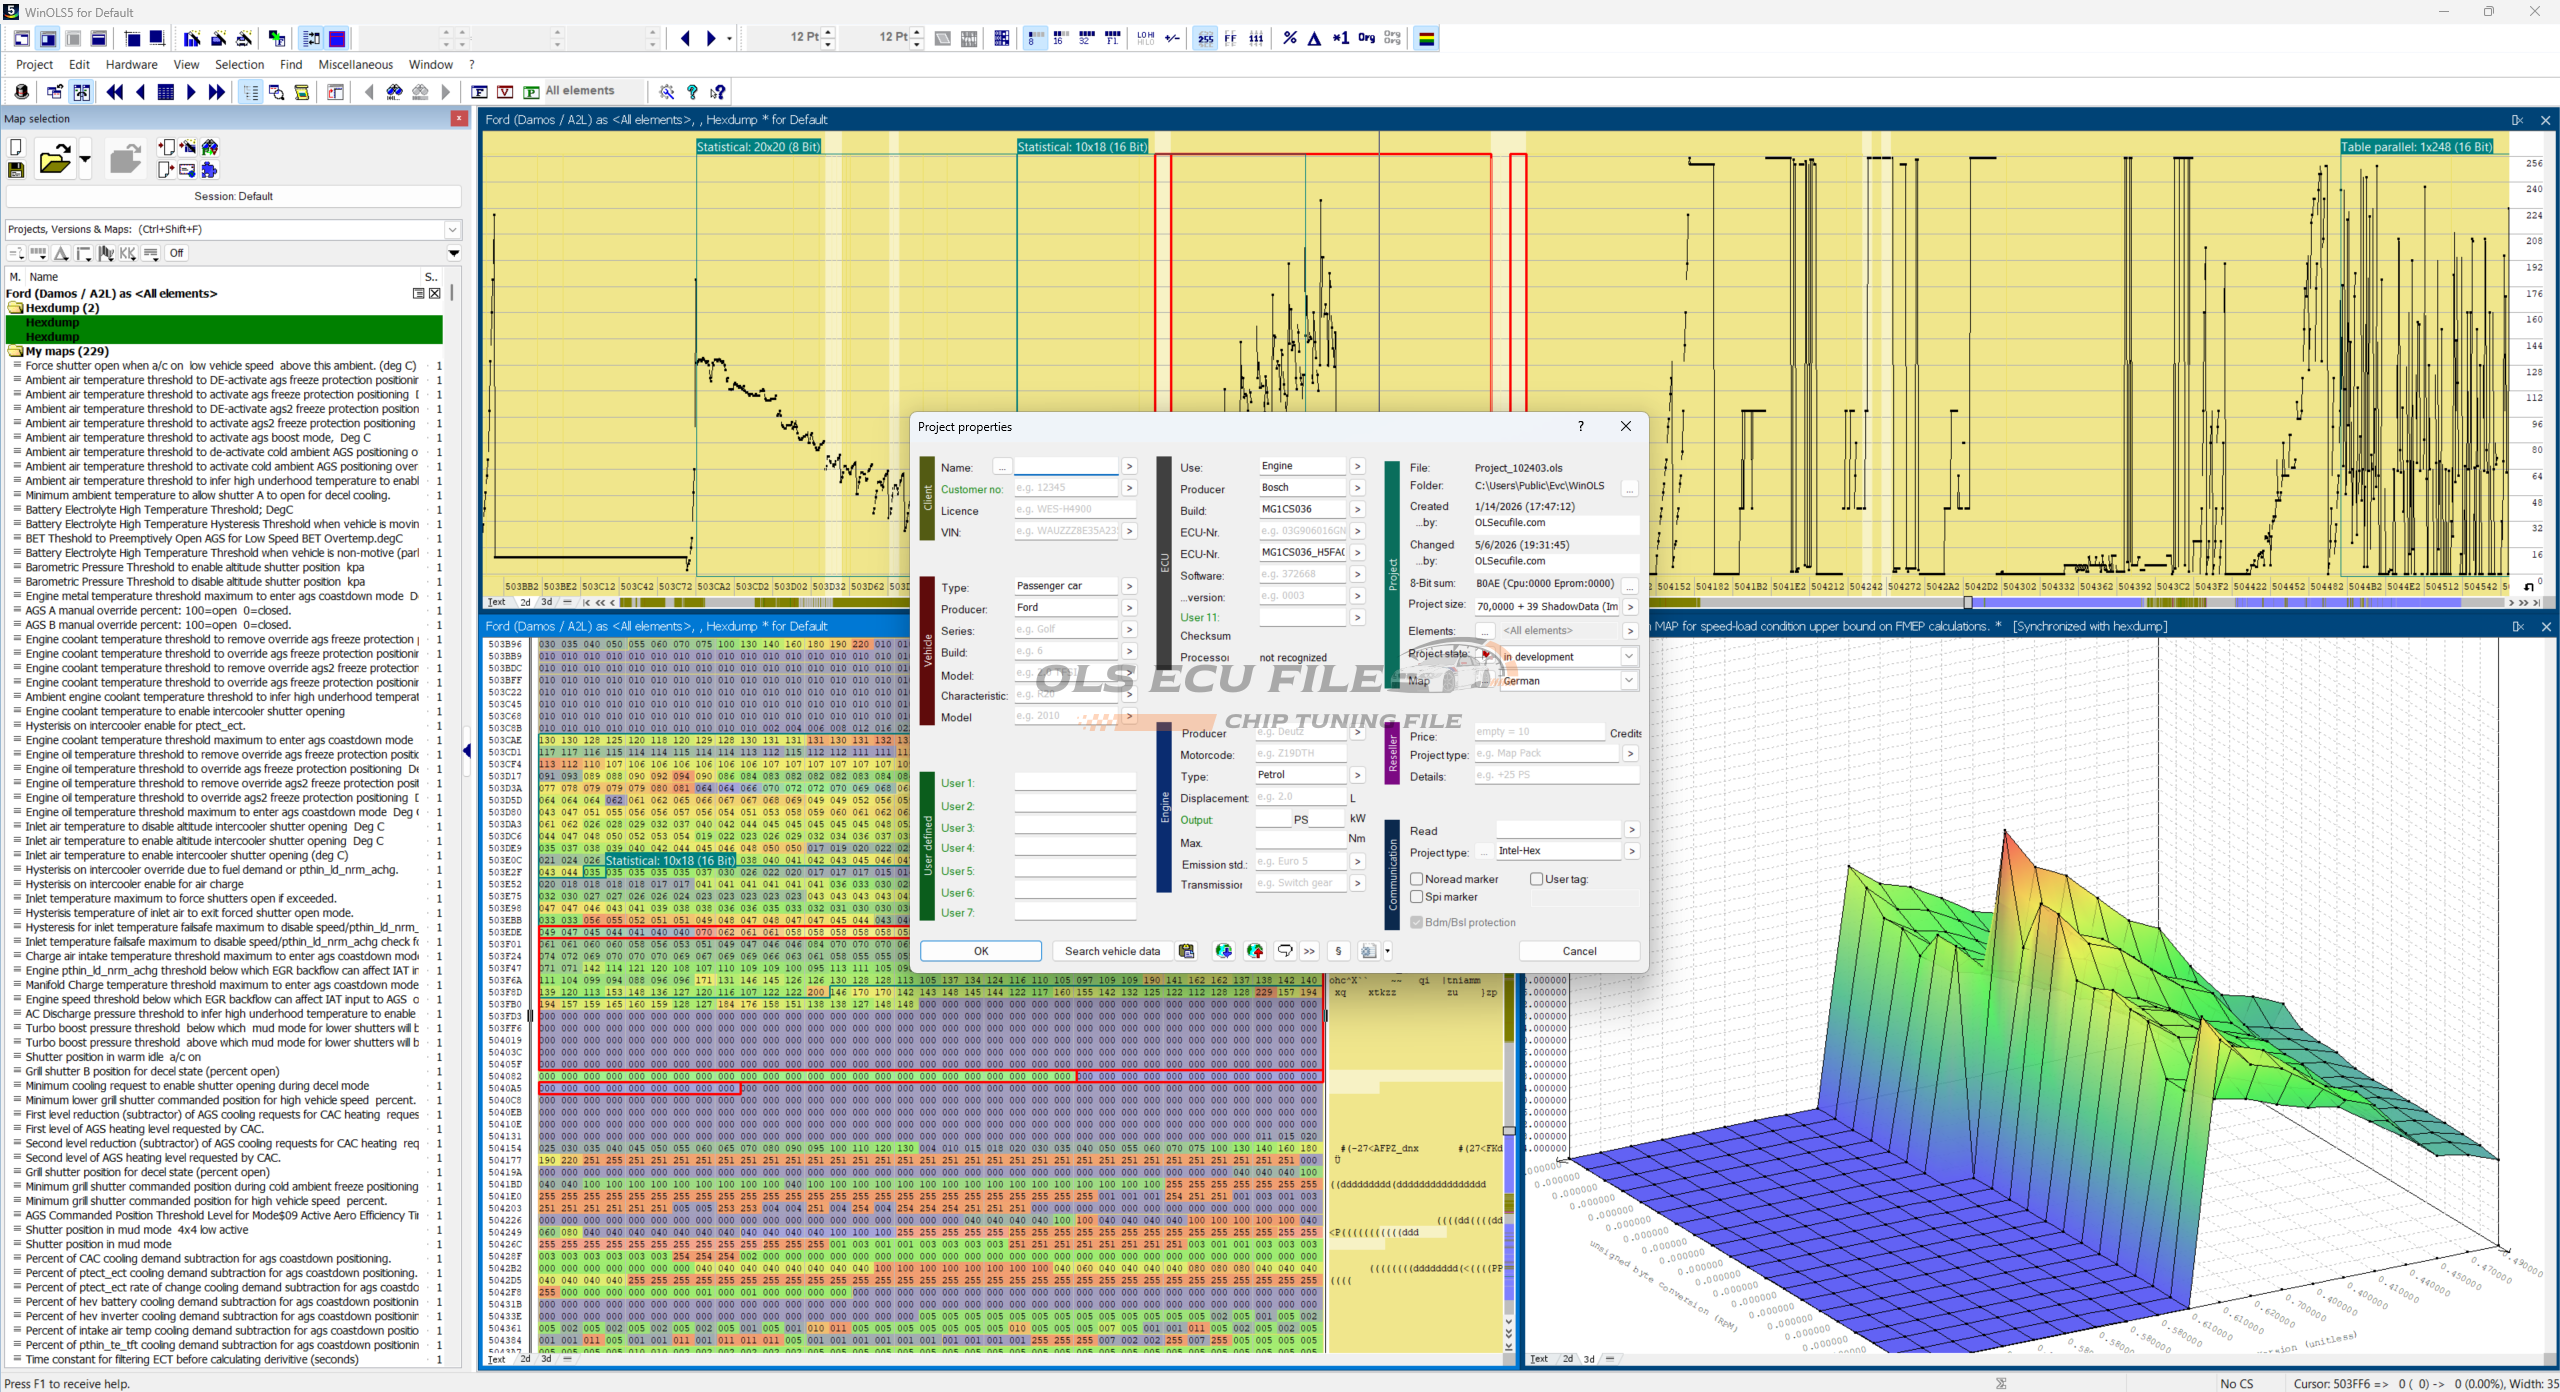
Task: Enable the Spi marker checkbox
Action: [x=1417, y=897]
